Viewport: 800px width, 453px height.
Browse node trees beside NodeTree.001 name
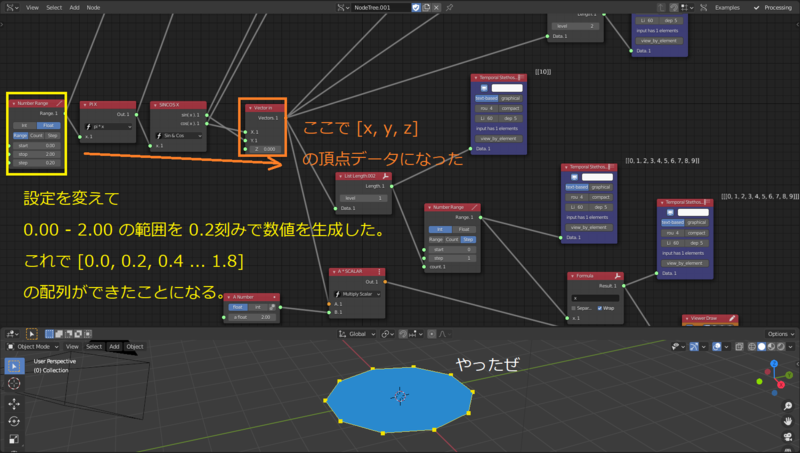pos(343,8)
